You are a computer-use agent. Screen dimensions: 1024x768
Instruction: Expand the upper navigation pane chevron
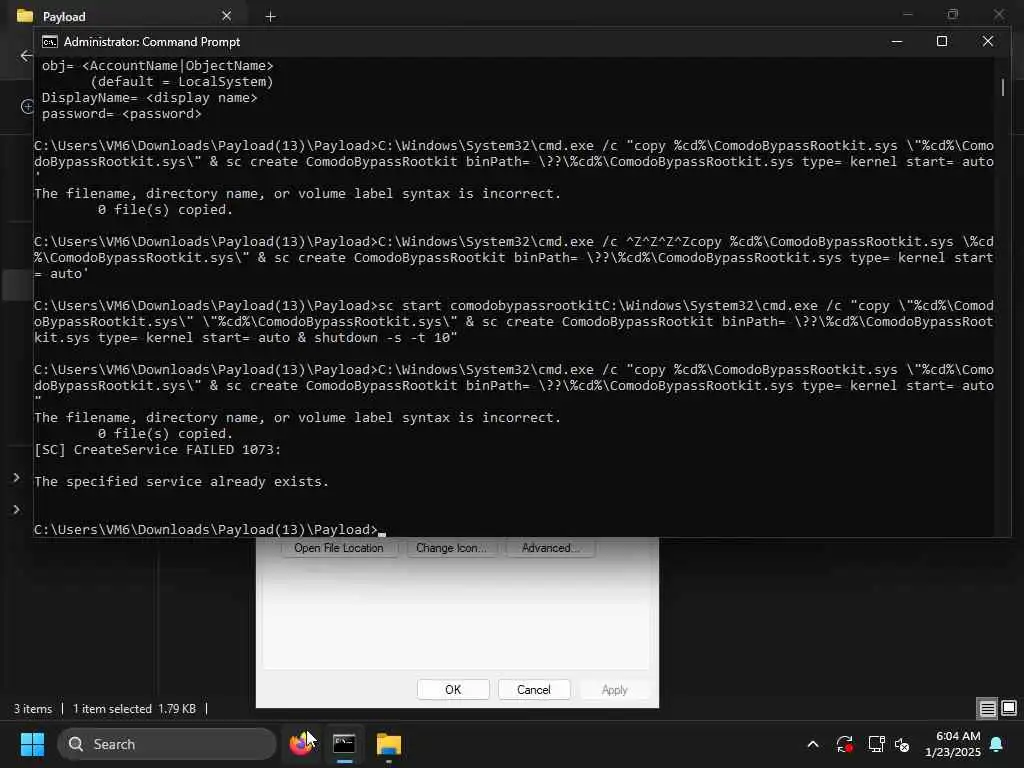(16, 478)
